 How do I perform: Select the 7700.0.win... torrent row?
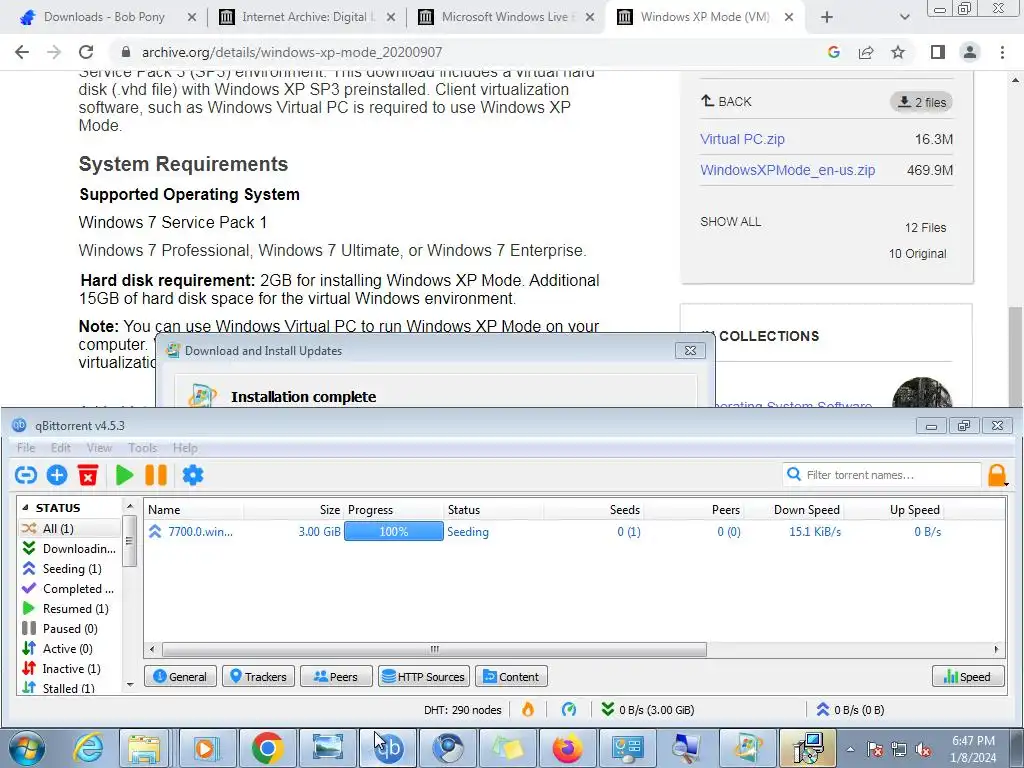tap(575, 532)
